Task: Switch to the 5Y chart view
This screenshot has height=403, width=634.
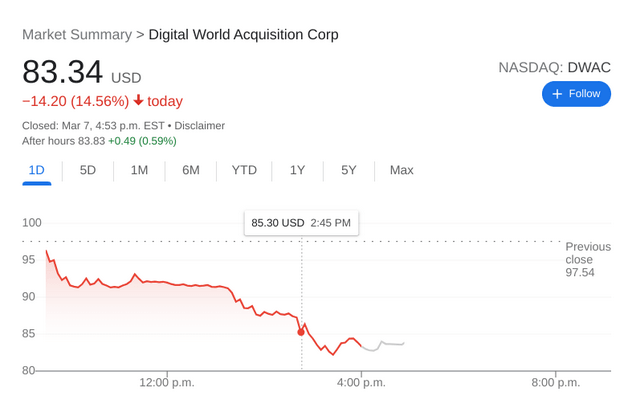Action: [x=348, y=170]
